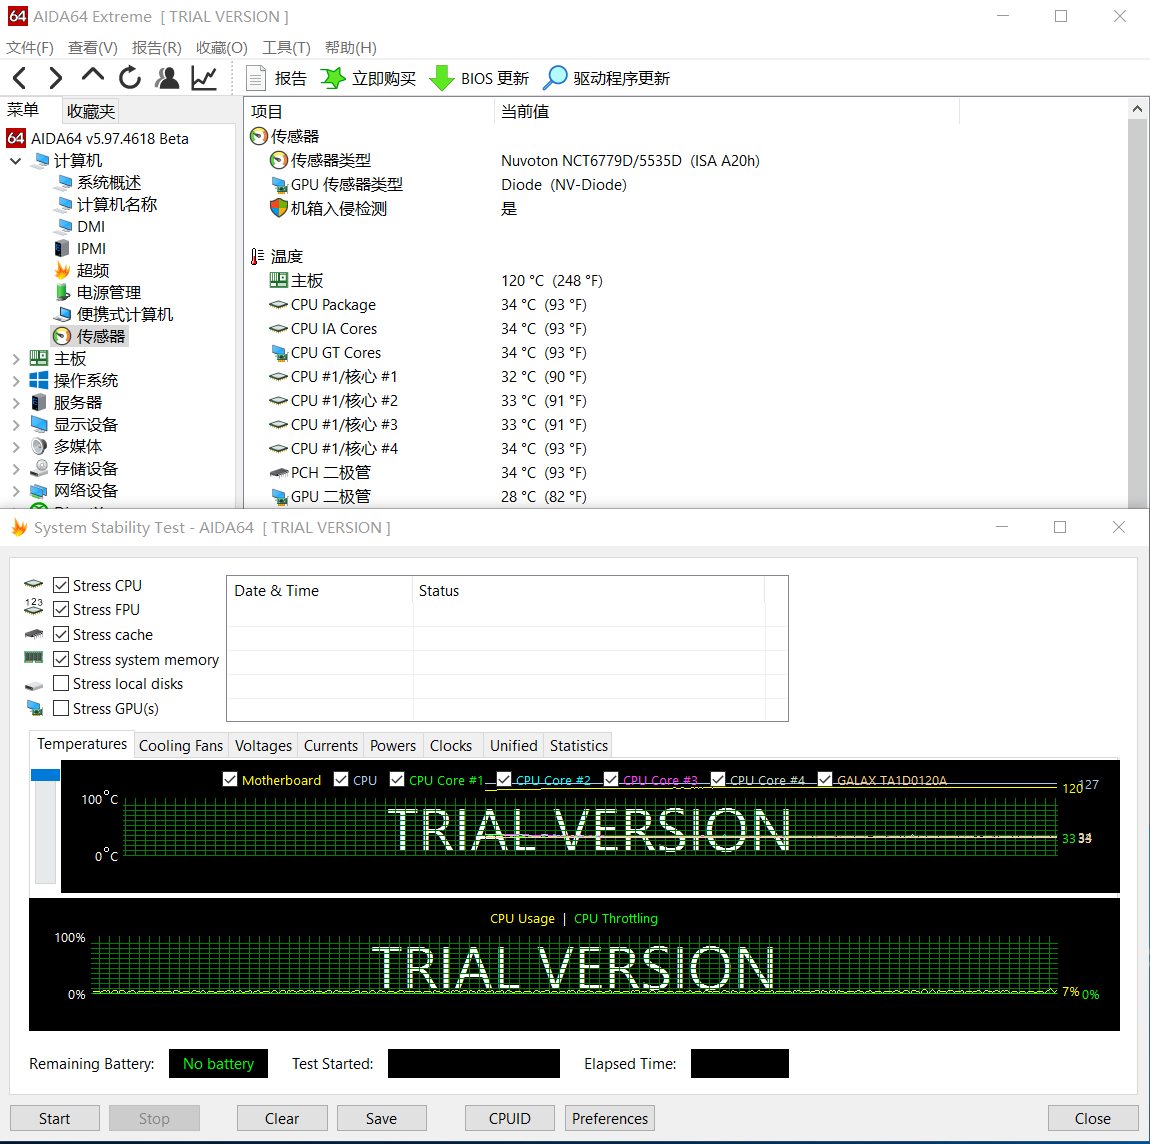Select 便携式计算机 tree item
1150x1144 pixels.
(125, 315)
